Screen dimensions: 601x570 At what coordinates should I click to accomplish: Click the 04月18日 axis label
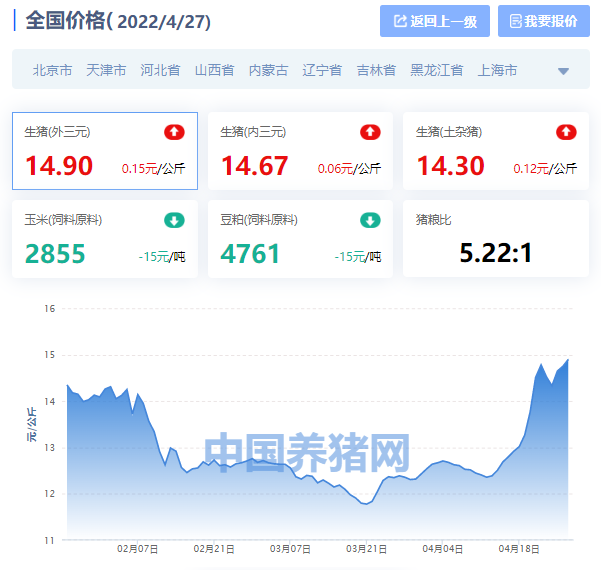(519, 549)
